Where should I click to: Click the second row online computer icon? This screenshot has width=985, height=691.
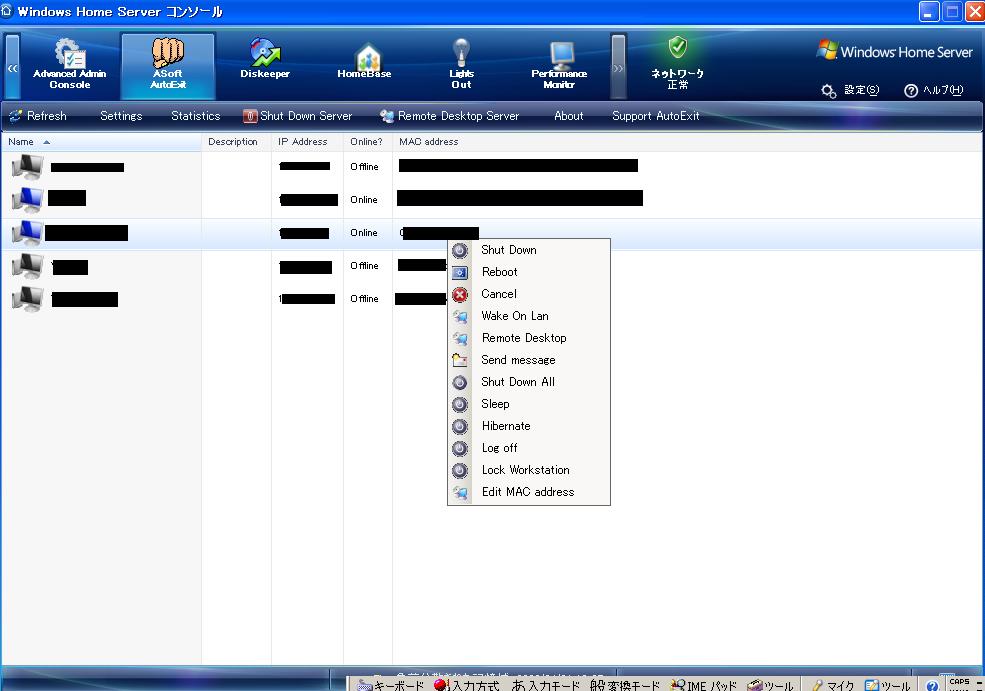27,200
